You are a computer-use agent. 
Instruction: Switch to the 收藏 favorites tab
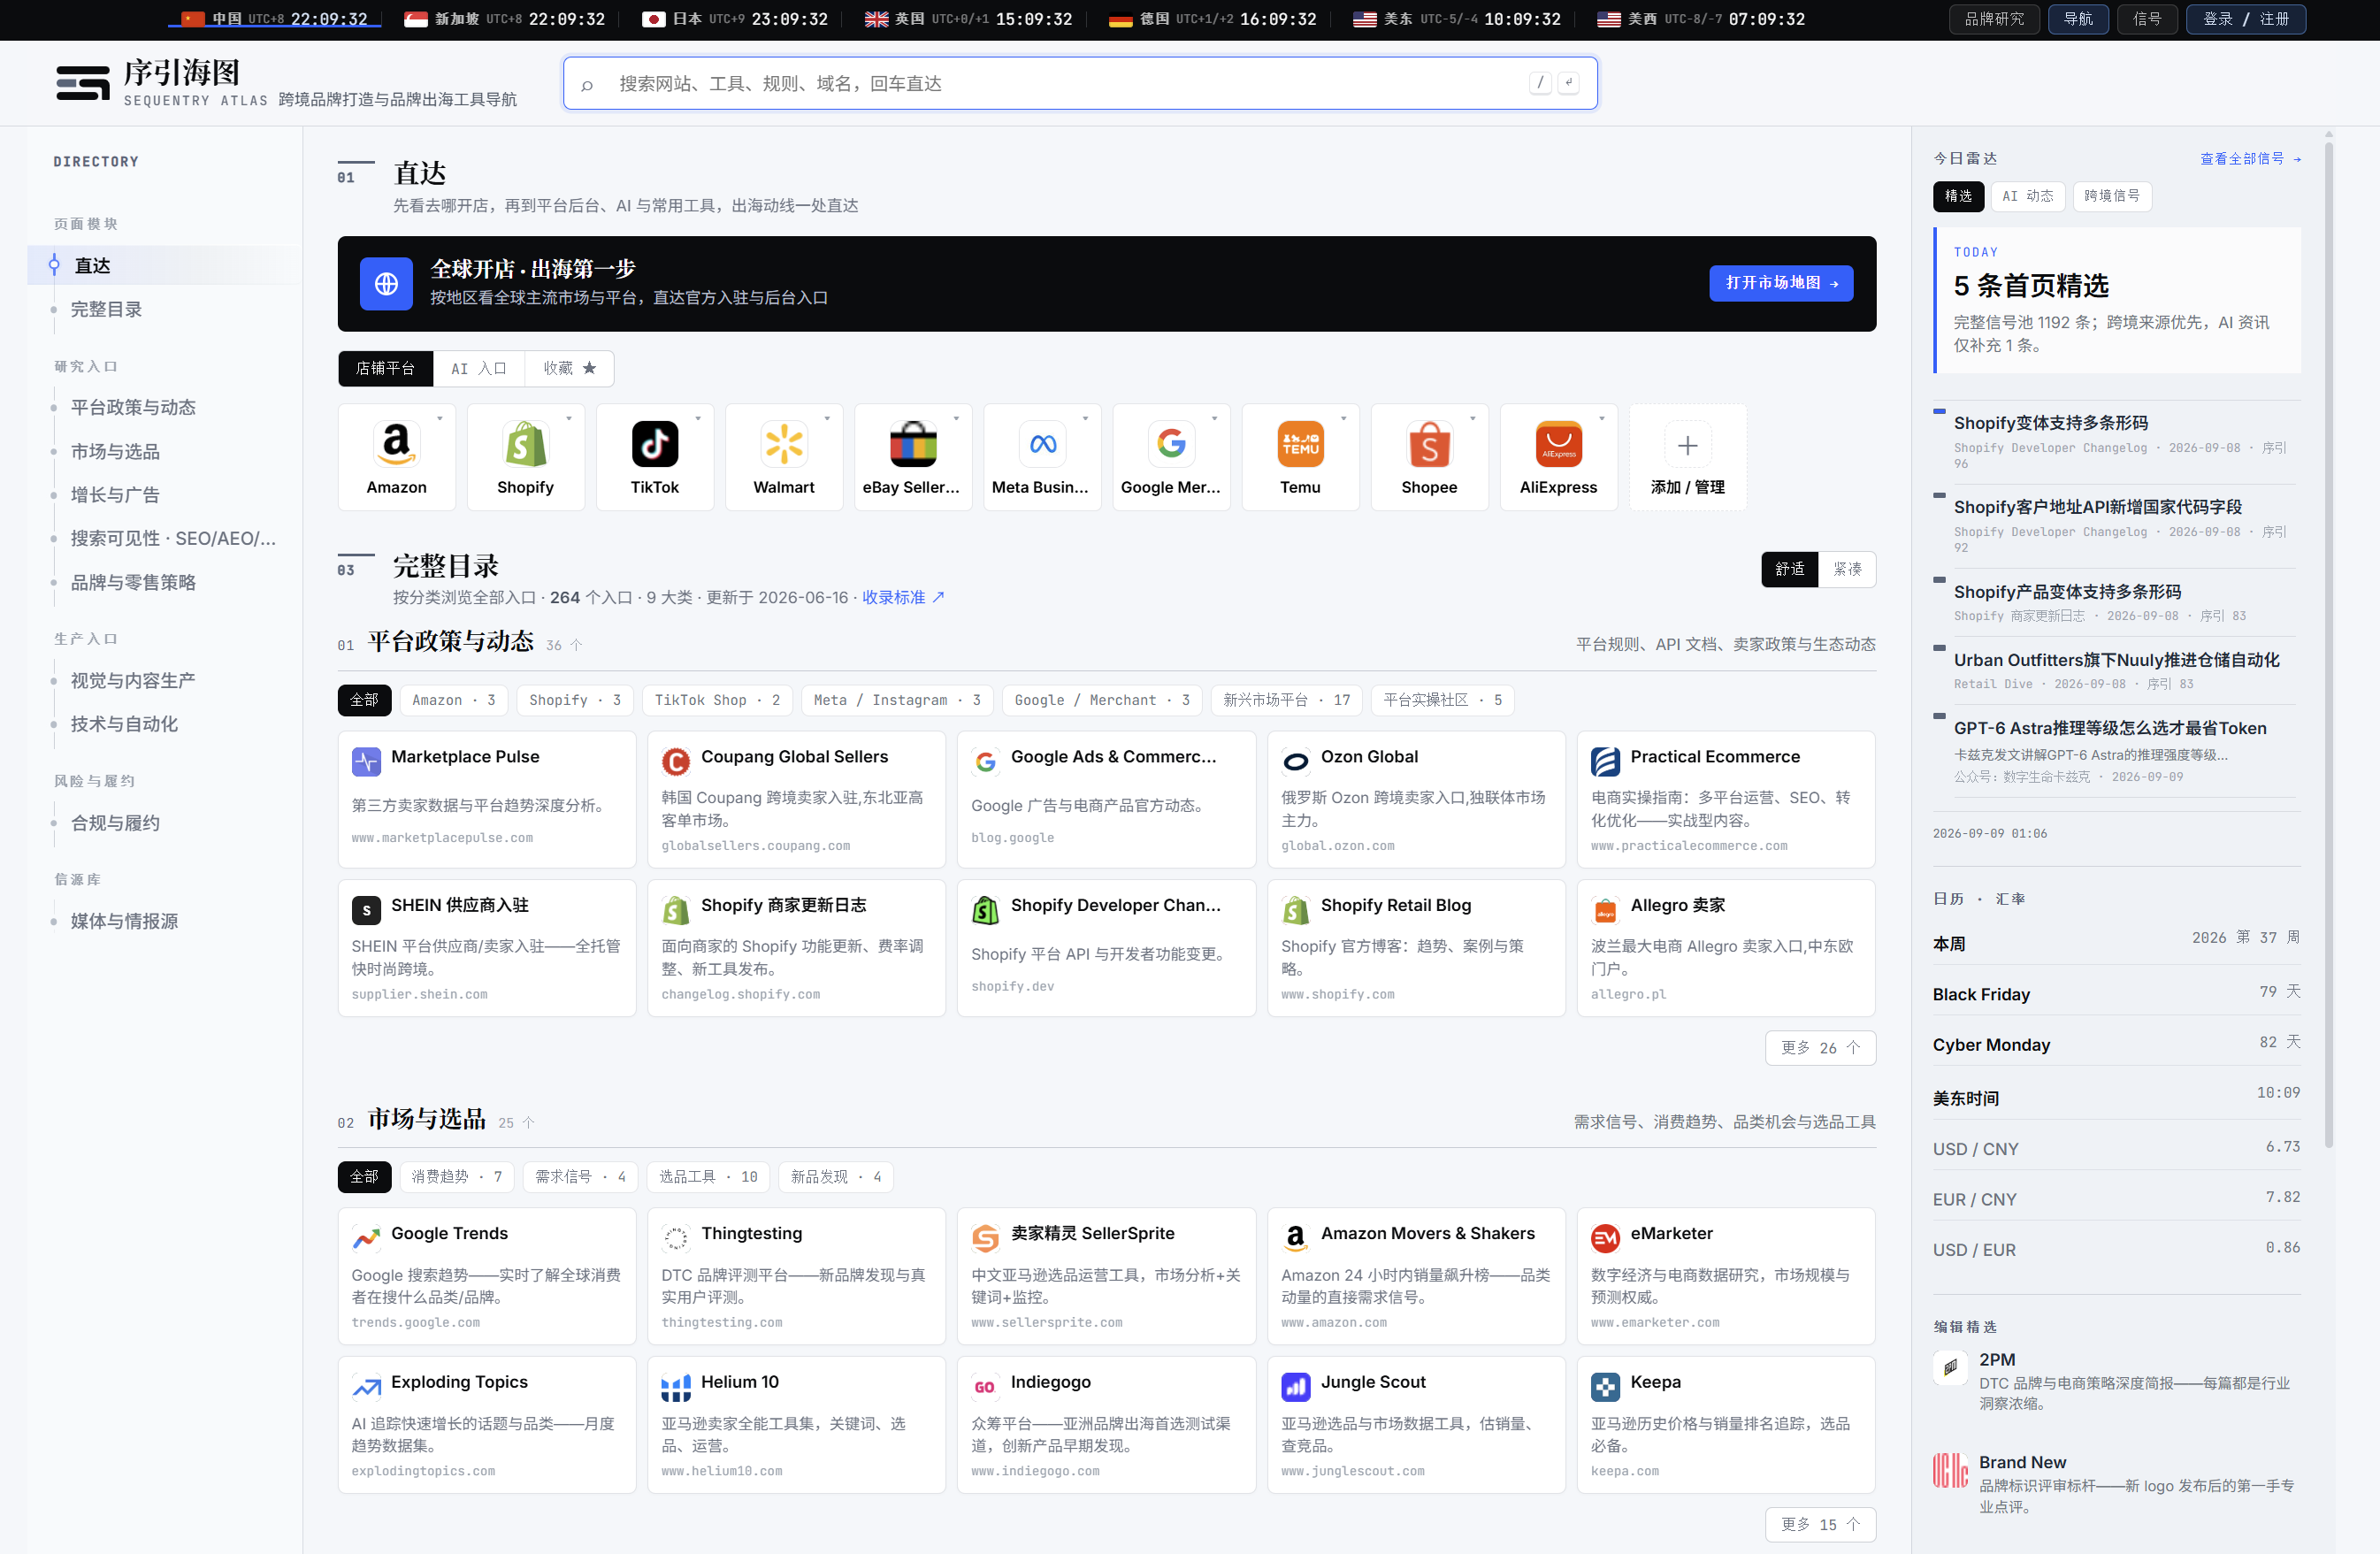pos(569,369)
